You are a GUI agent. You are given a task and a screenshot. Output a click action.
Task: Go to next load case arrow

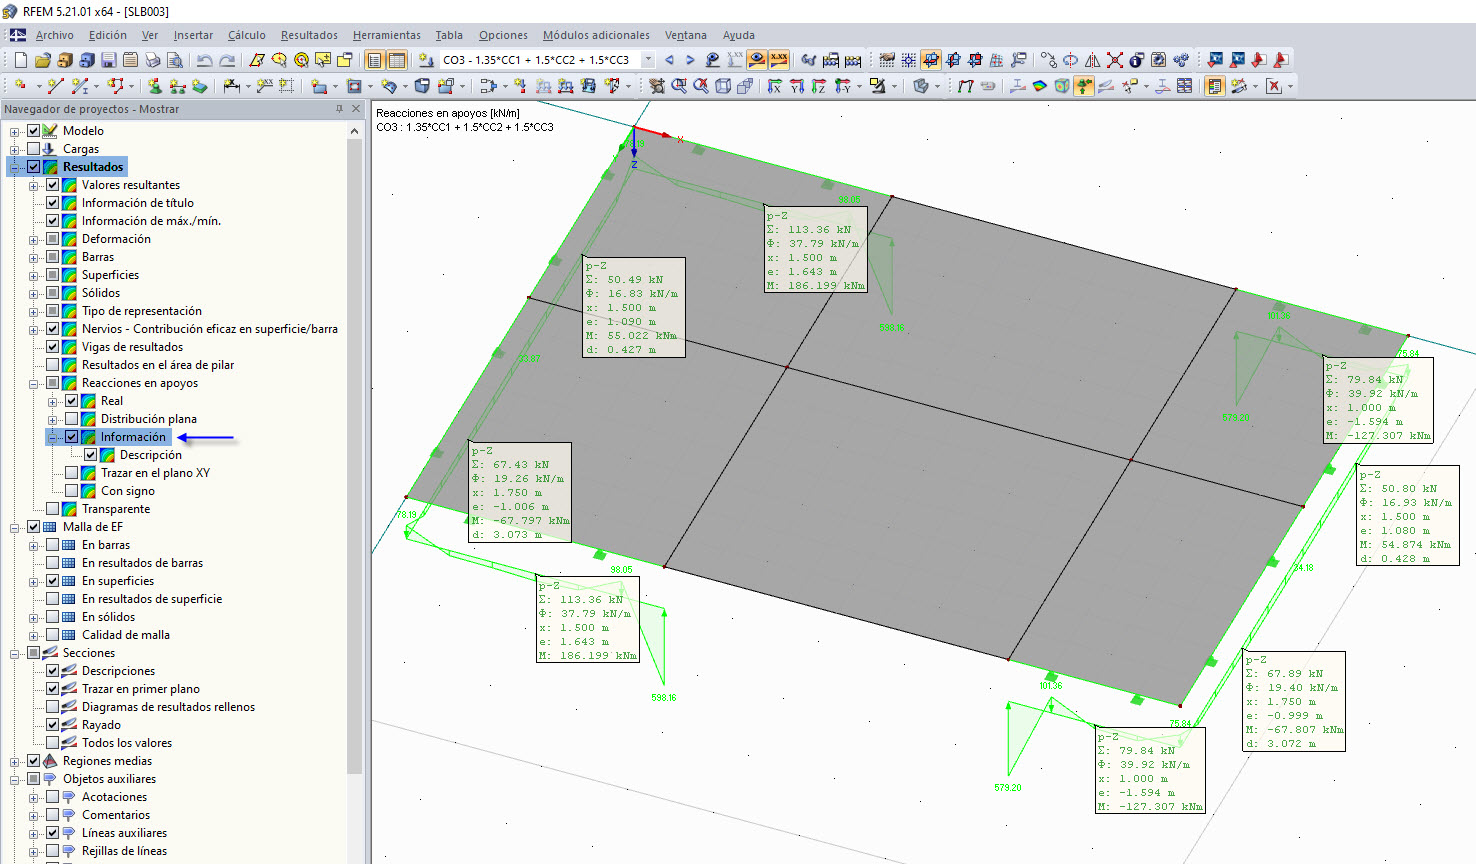(x=690, y=60)
